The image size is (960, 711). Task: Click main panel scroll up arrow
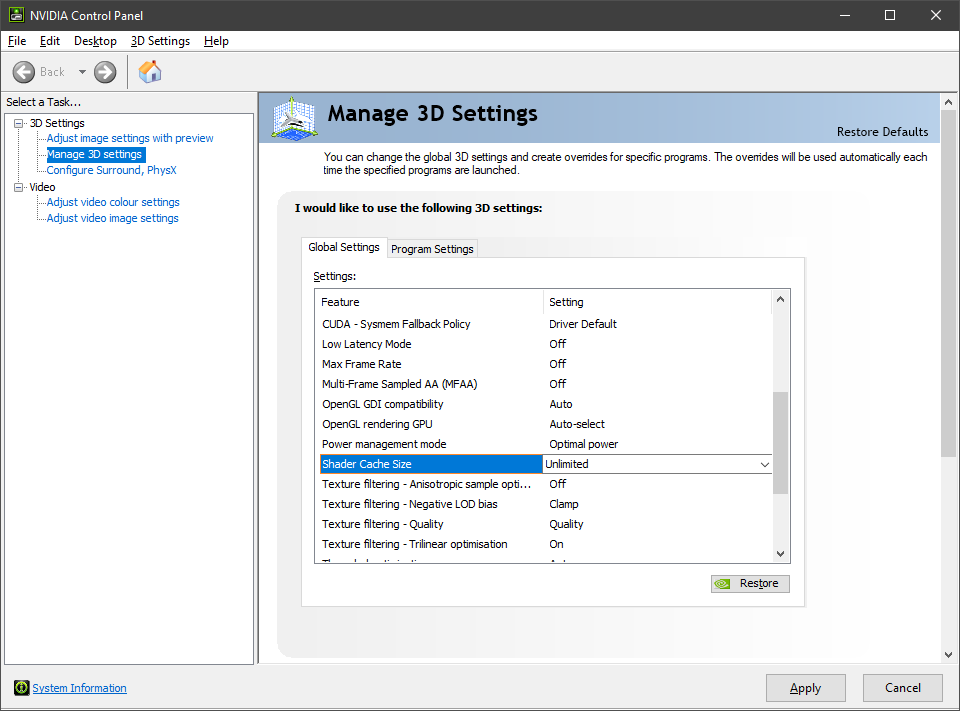(x=948, y=102)
